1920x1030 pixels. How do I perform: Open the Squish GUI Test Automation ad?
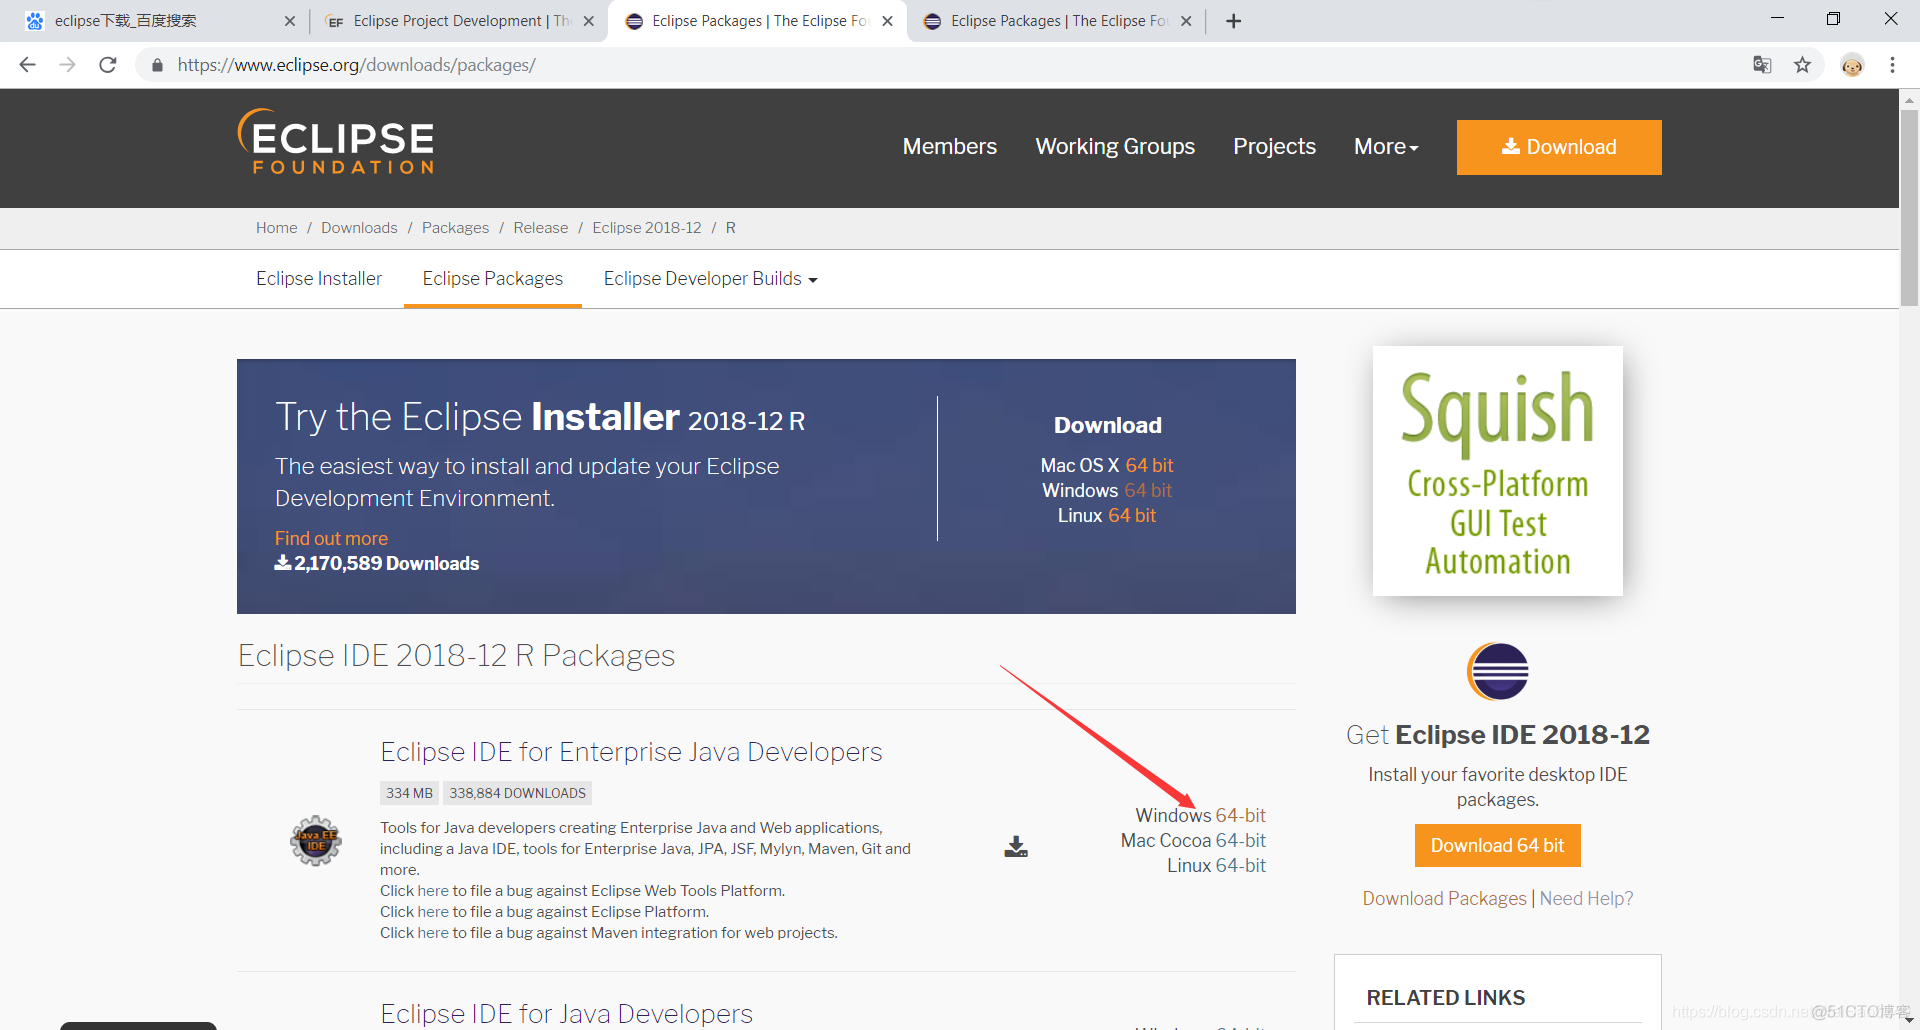(1498, 471)
